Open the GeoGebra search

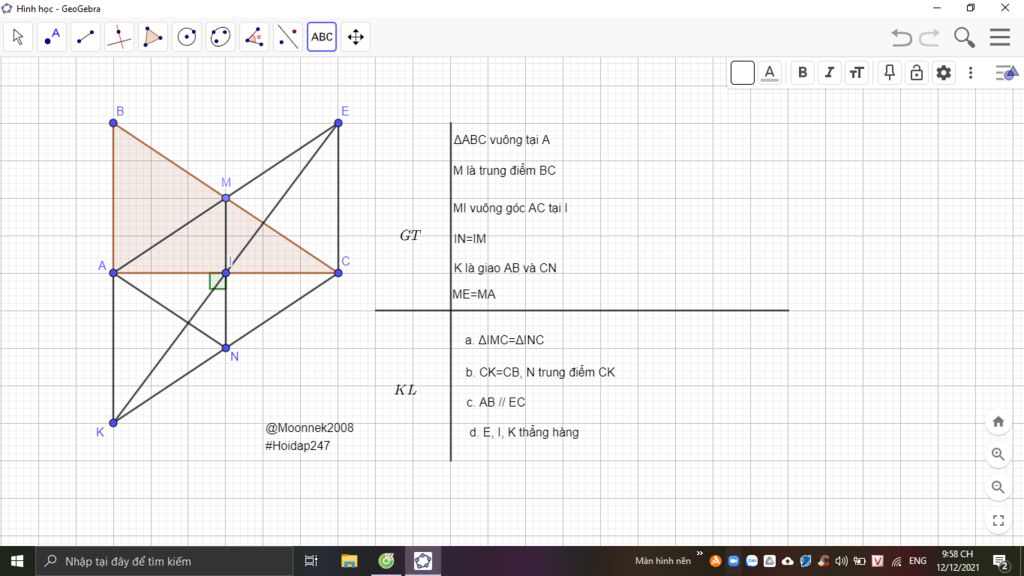(964, 37)
